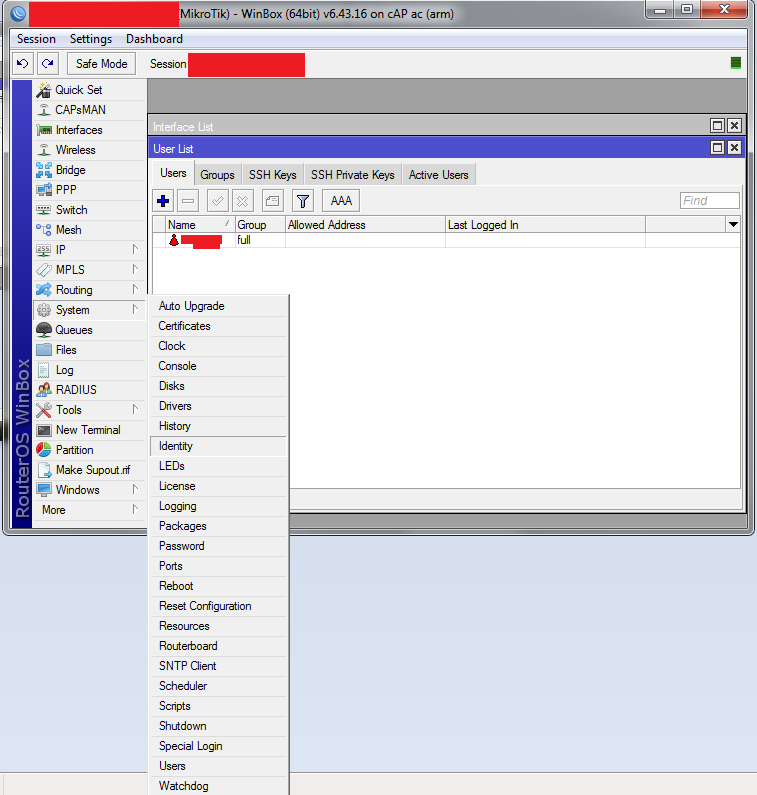757x795 pixels.
Task: Expand MPLS submenu arrow
Action: (x=135, y=269)
